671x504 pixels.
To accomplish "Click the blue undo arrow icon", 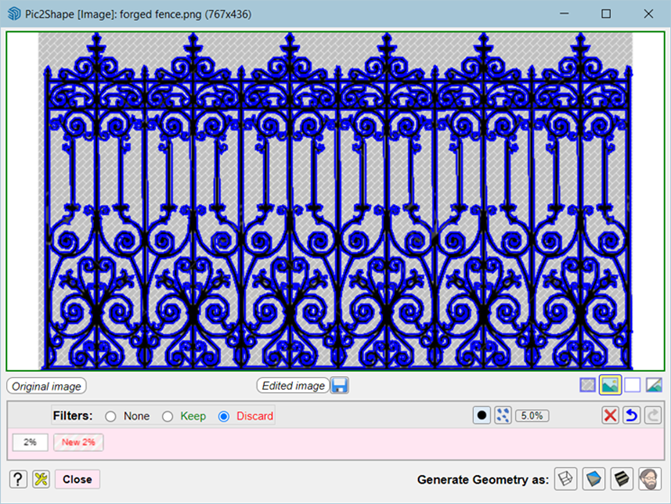I will click(x=631, y=415).
